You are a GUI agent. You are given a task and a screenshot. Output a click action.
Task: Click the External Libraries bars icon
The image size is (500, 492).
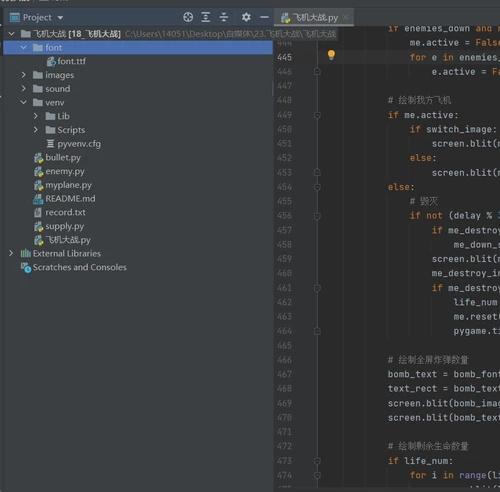[26, 254]
